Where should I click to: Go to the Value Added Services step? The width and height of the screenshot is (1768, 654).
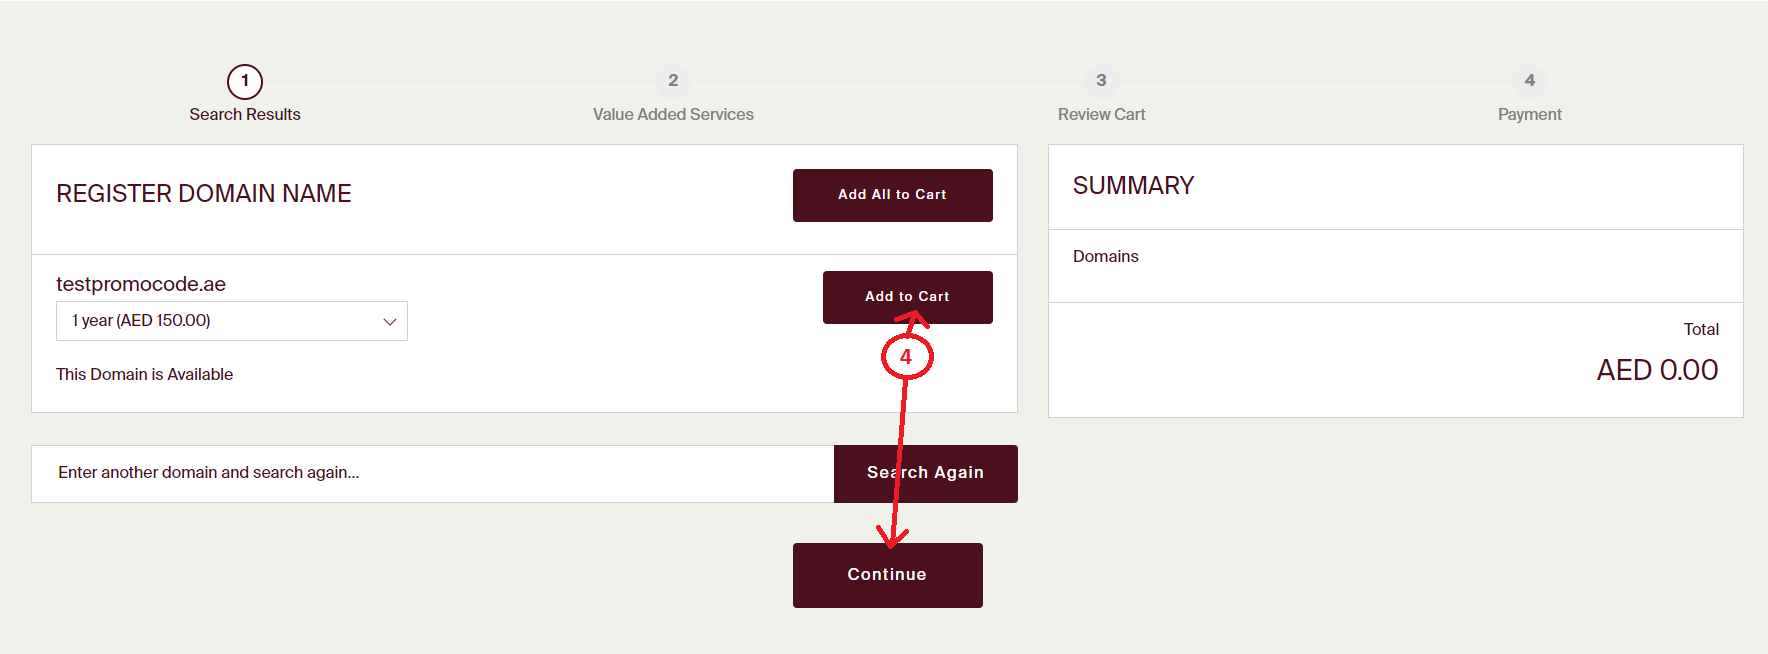pos(673,114)
